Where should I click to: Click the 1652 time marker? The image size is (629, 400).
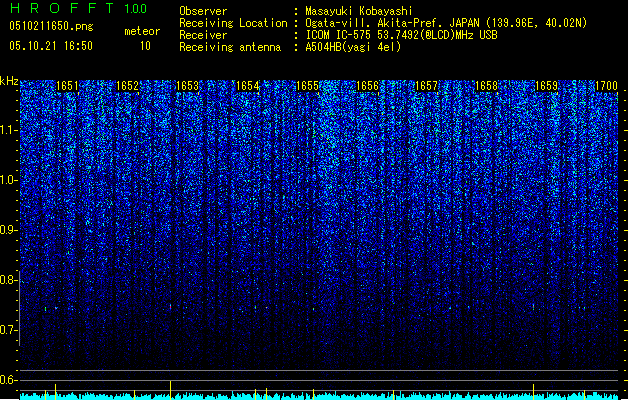pyautogui.click(x=127, y=86)
